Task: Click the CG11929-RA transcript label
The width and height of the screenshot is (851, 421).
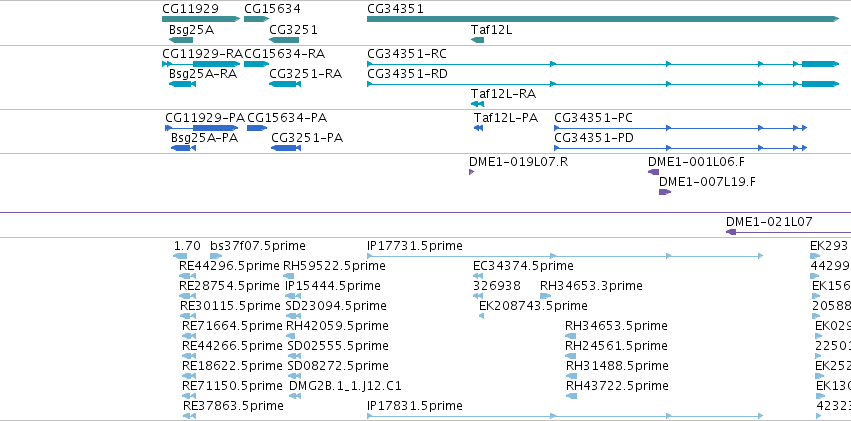Action: (202, 54)
